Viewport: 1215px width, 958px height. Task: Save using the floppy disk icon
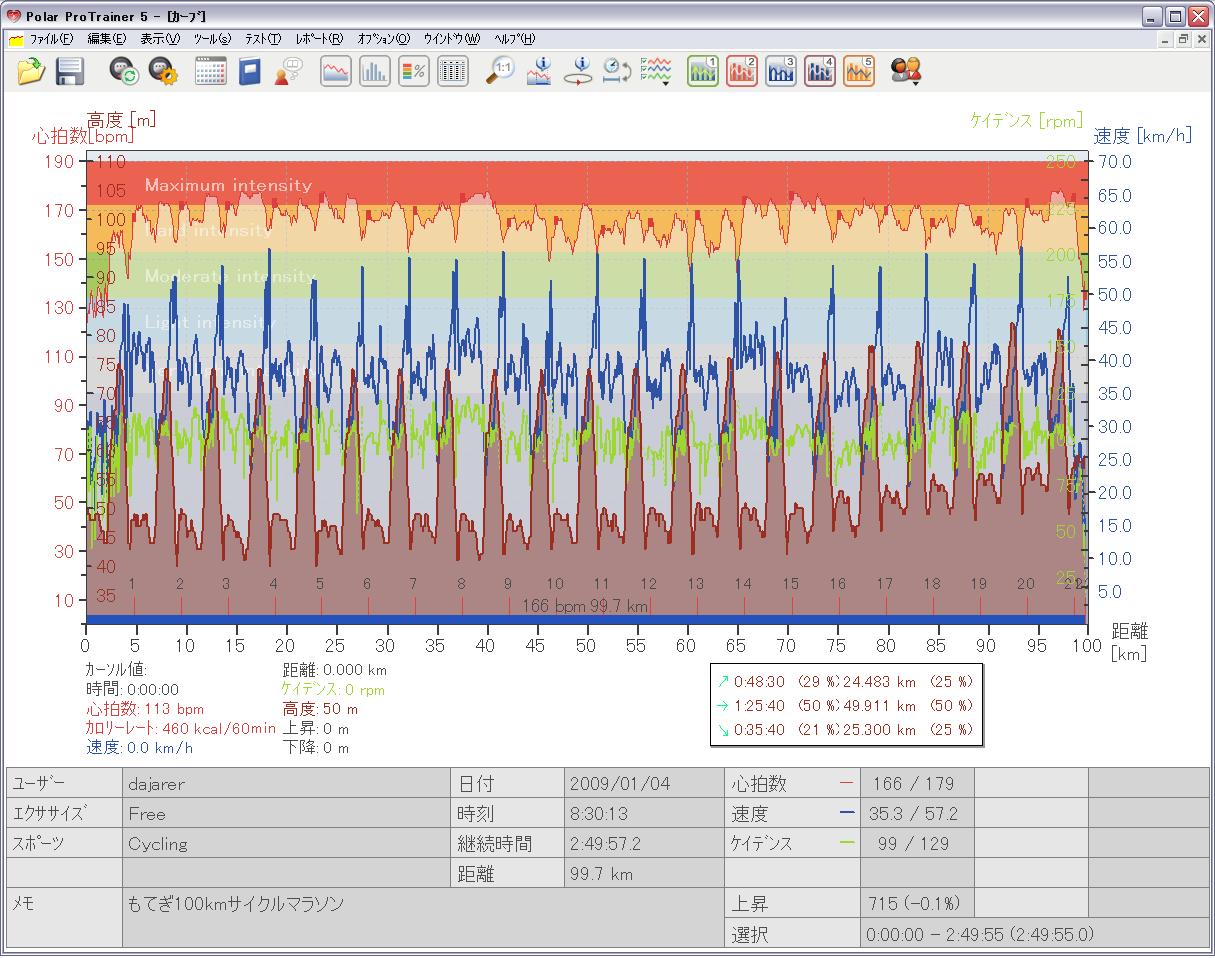point(69,71)
